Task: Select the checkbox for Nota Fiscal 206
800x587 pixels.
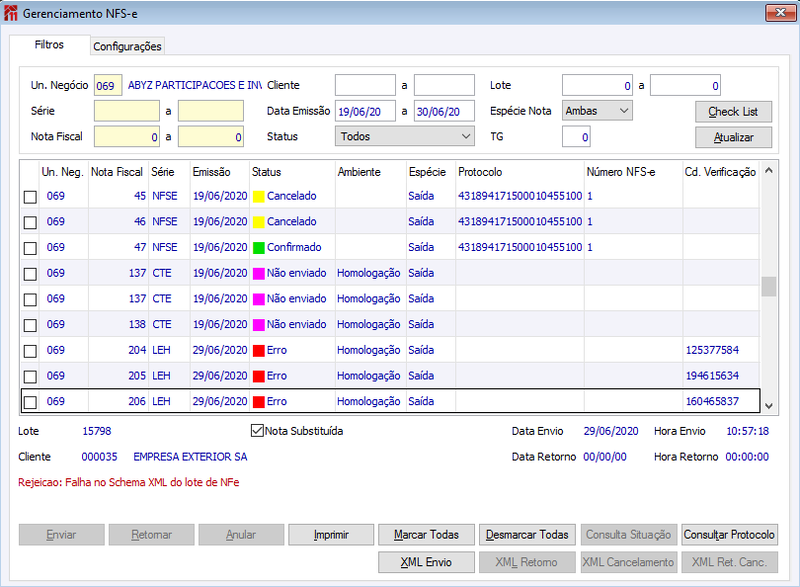Action: [30, 402]
